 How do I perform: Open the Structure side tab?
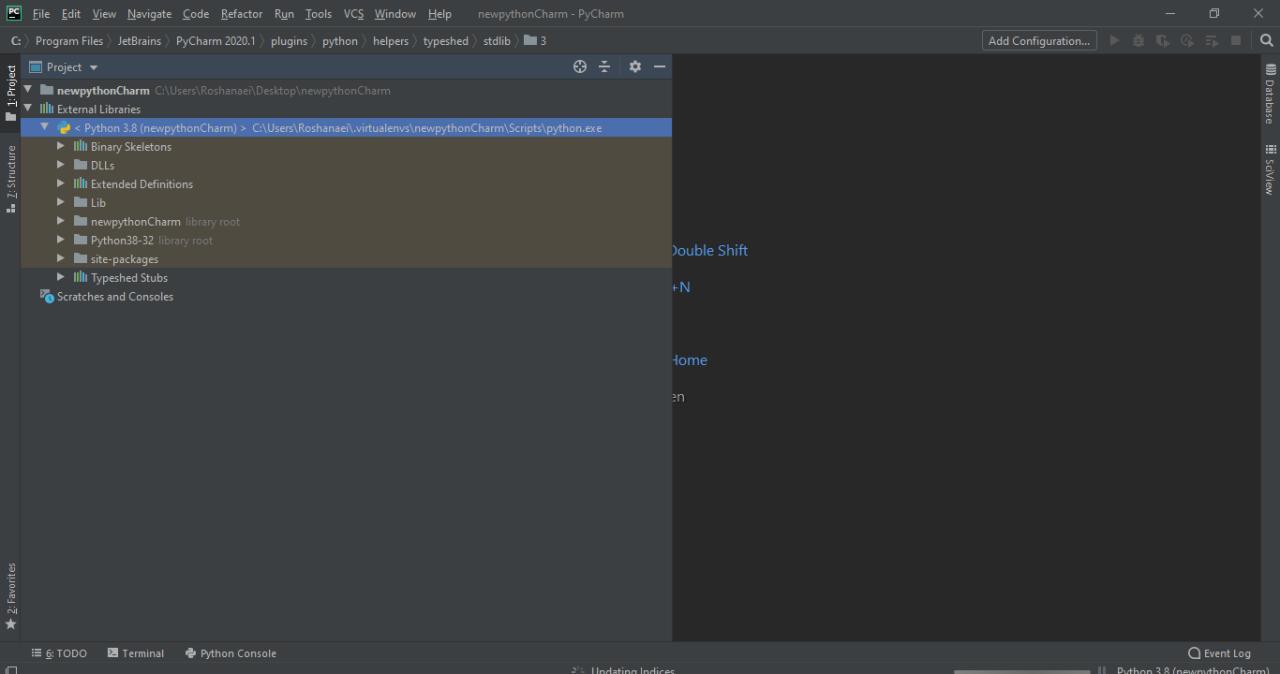click(x=11, y=179)
